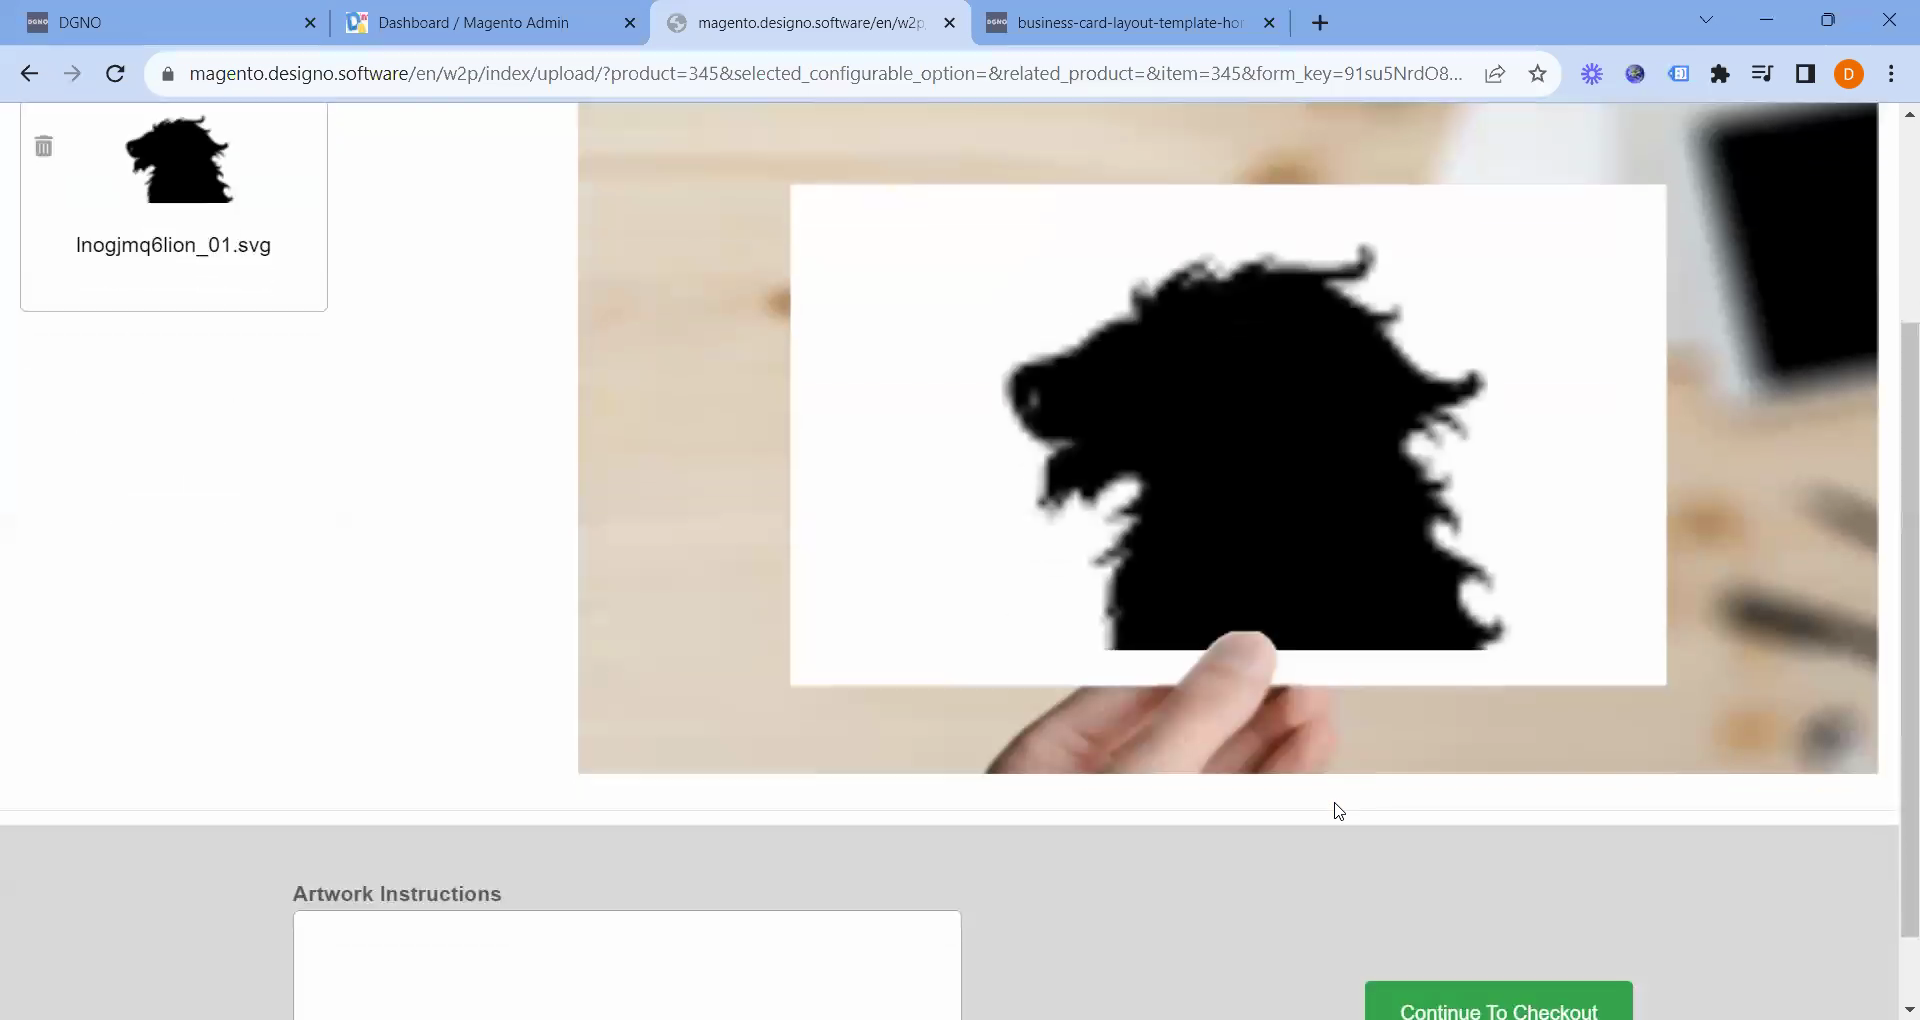This screenshot has height=1020, width=1920.
Task: Open the Extensions puzzle icon
Action: pyautogui.click(x=1720, y=74)
